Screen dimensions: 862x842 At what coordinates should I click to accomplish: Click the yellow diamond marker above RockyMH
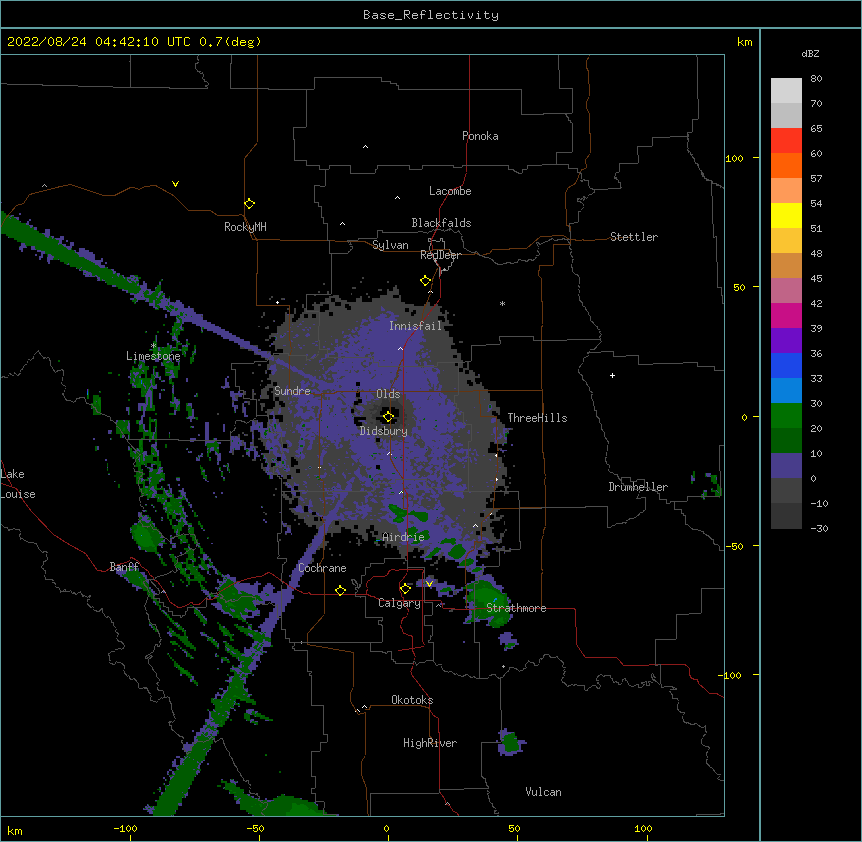tap(250, 204)
